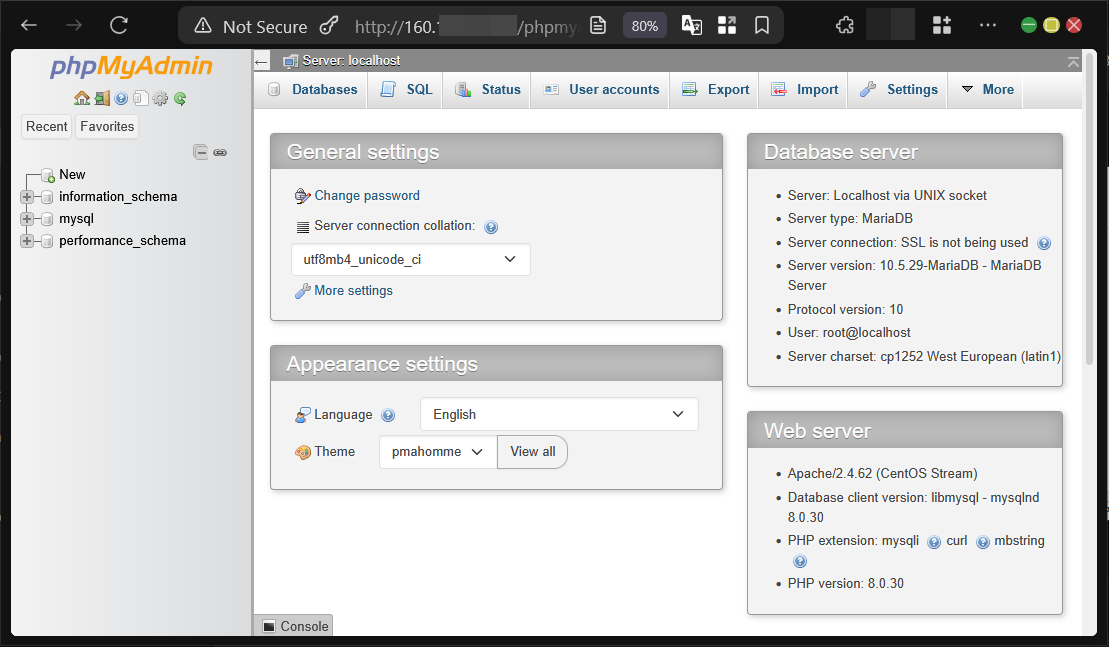Open the Language dropdown

coord(559,414)
